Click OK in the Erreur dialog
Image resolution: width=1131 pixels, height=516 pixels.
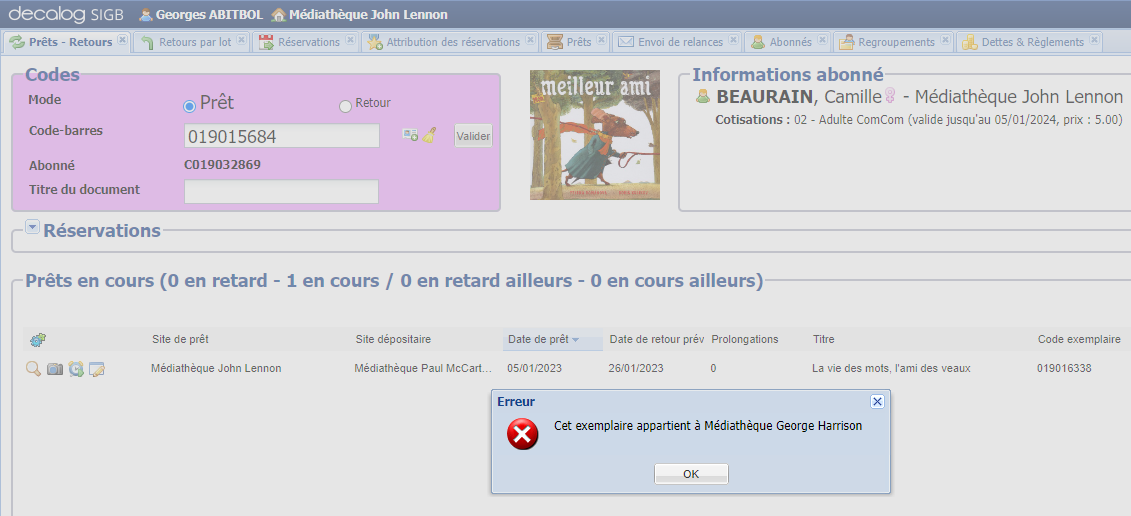691,474
